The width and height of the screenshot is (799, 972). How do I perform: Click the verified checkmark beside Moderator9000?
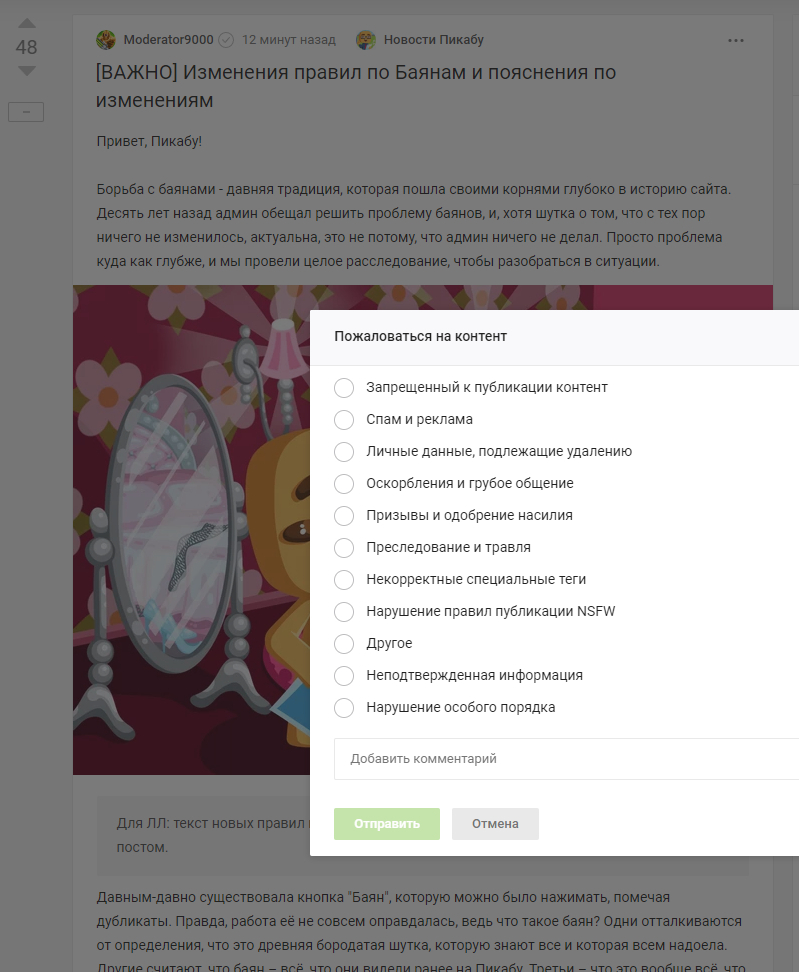point(226,40)
